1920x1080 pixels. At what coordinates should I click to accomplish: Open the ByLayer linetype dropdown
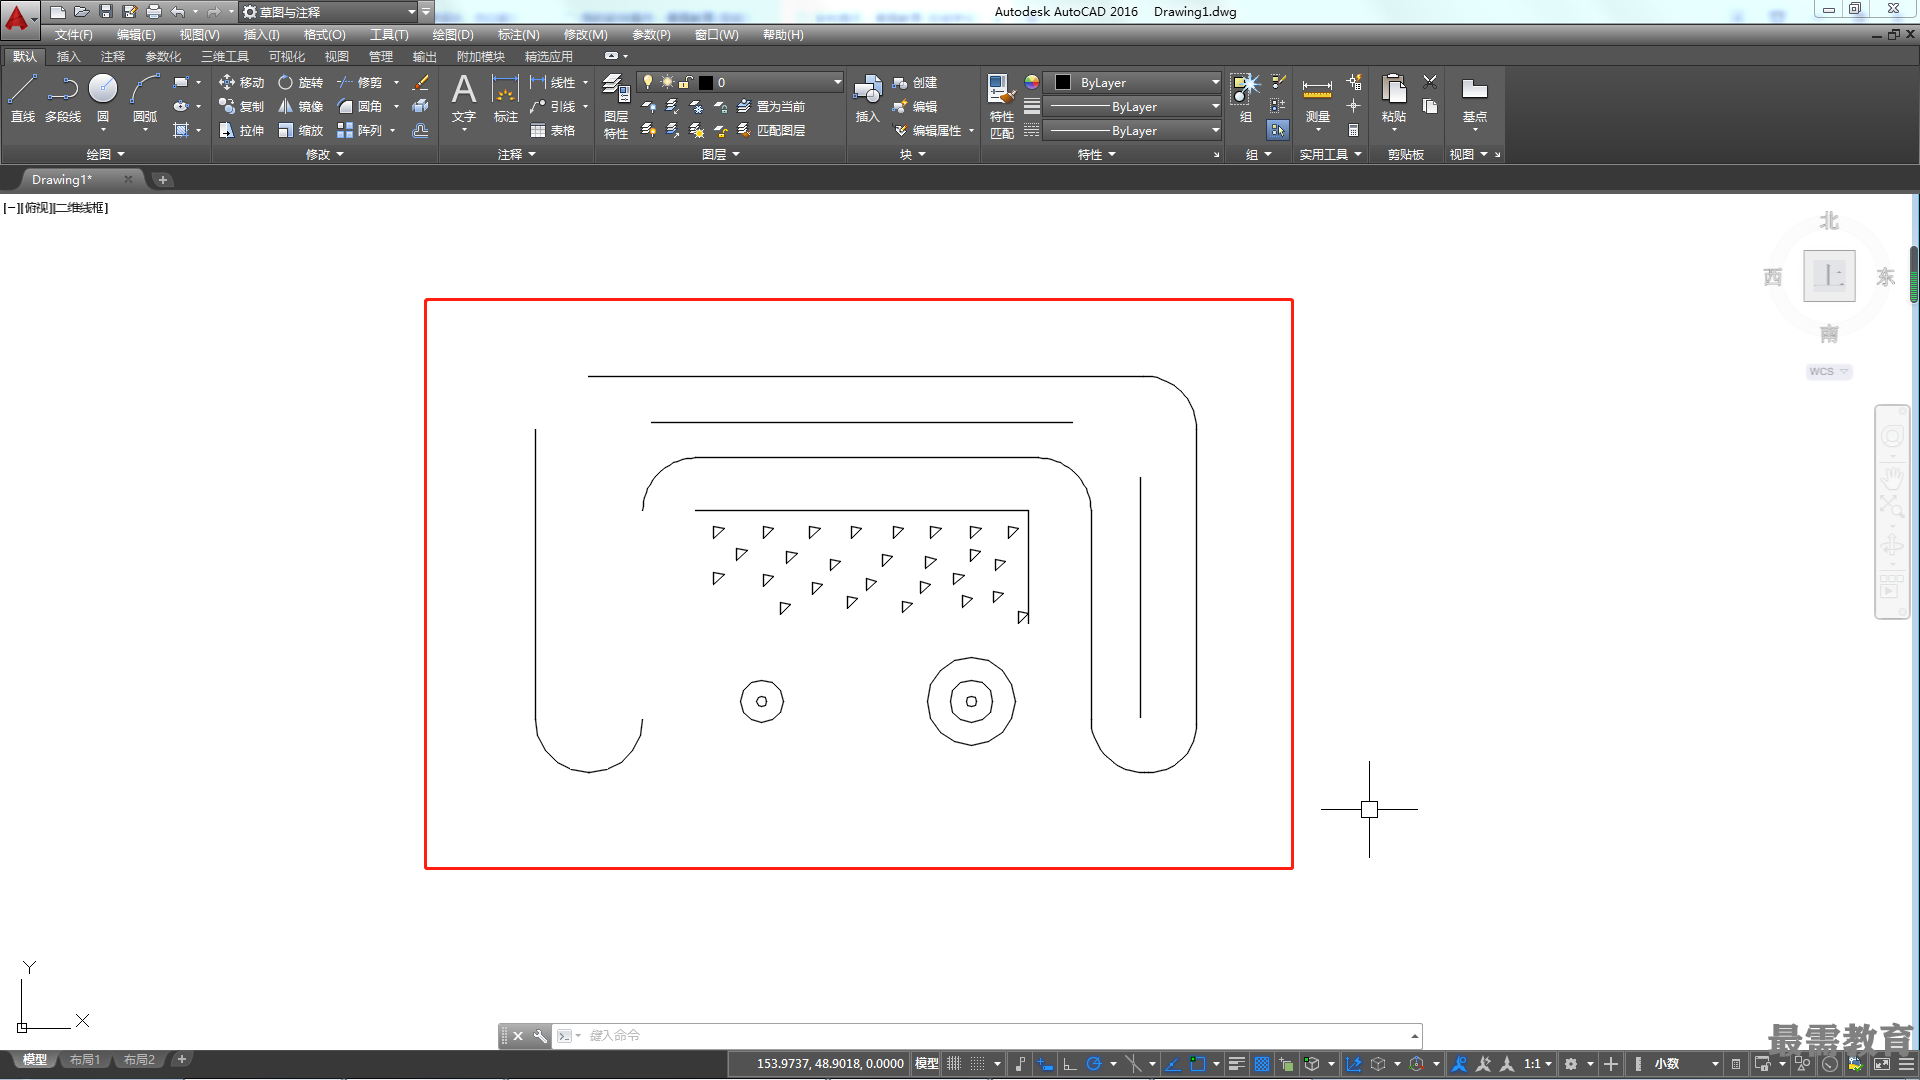pos(1132,130)
